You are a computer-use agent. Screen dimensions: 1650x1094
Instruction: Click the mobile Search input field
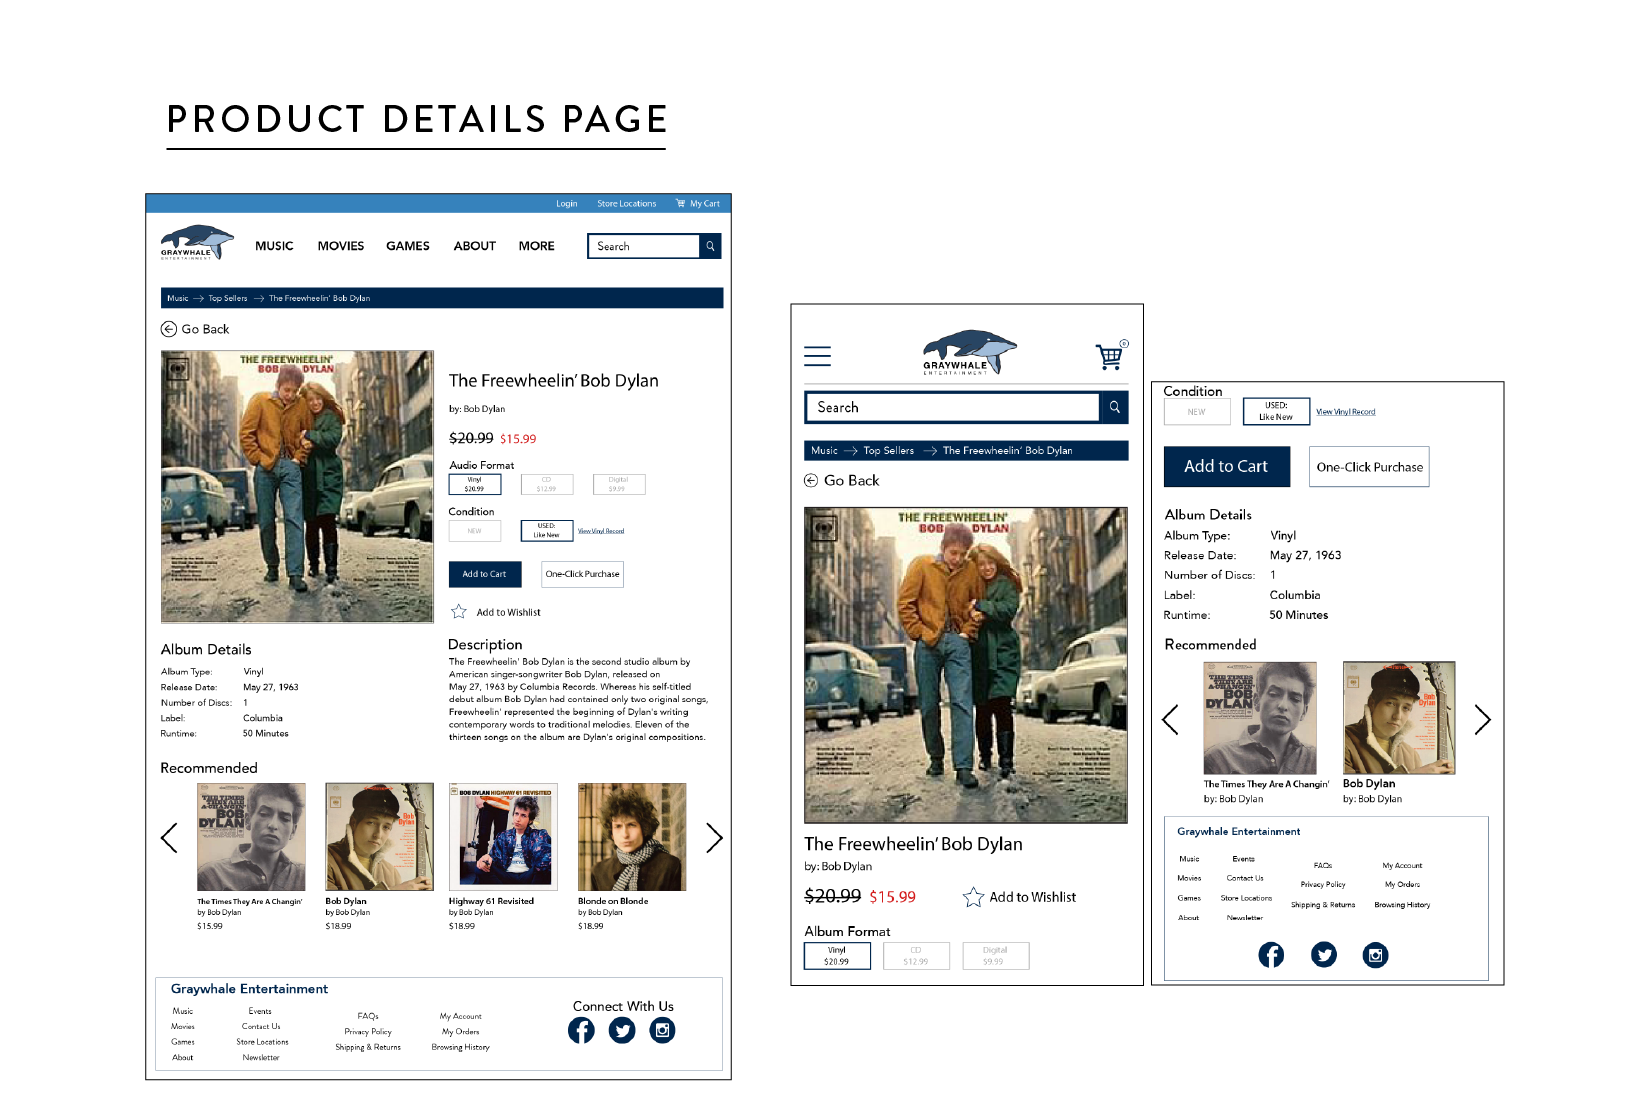pos(952,407)
